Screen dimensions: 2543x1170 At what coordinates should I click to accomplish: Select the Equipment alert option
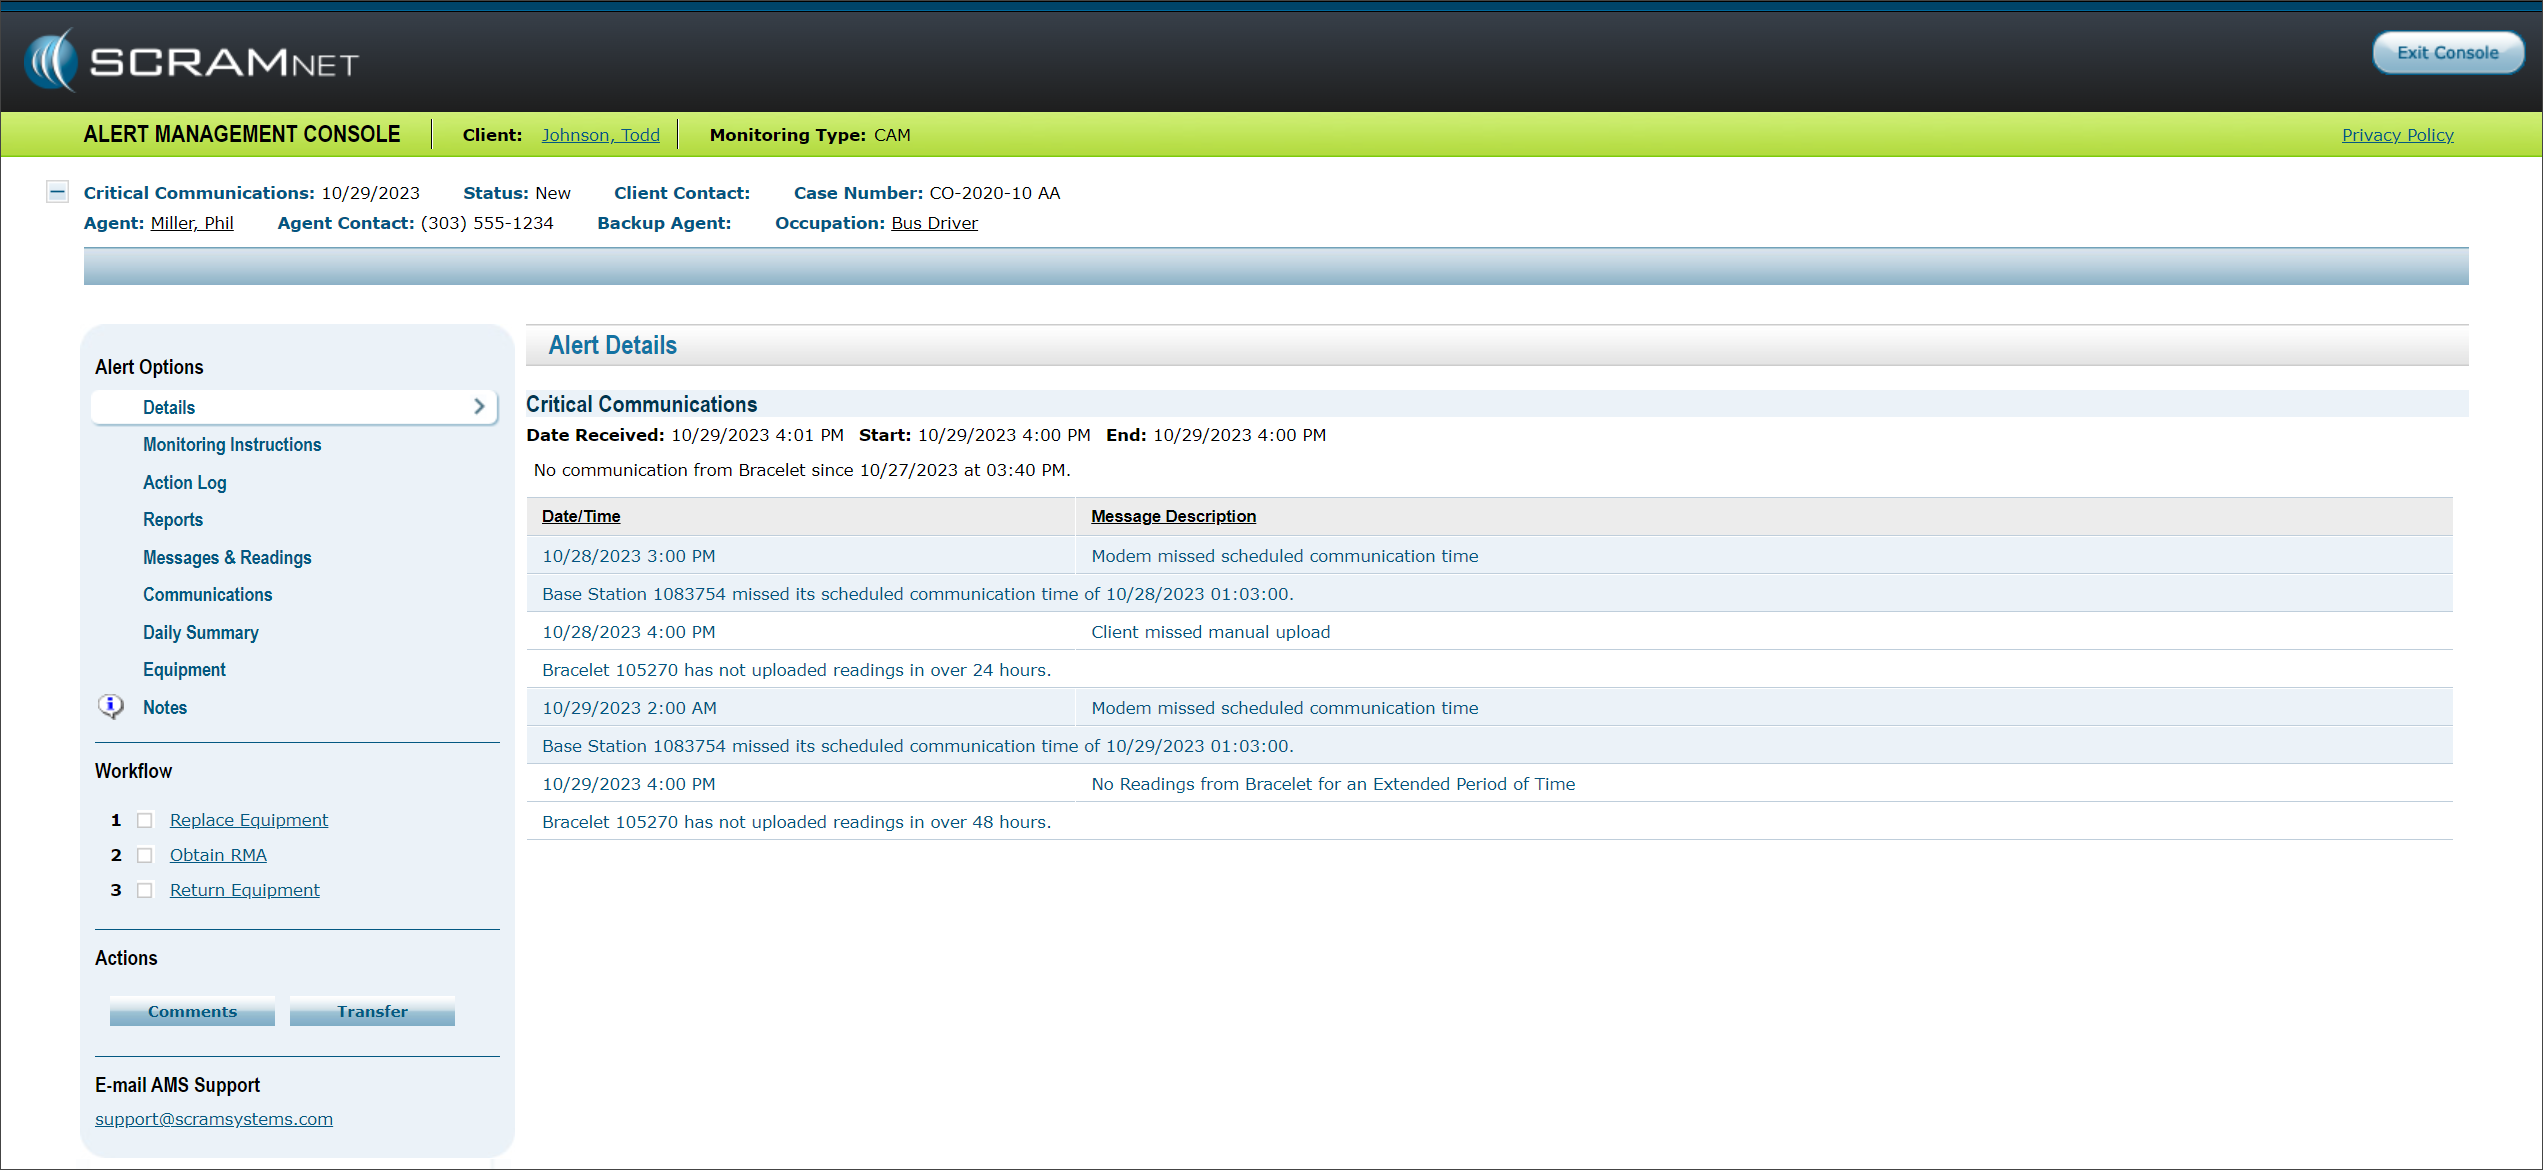(184, 670)
